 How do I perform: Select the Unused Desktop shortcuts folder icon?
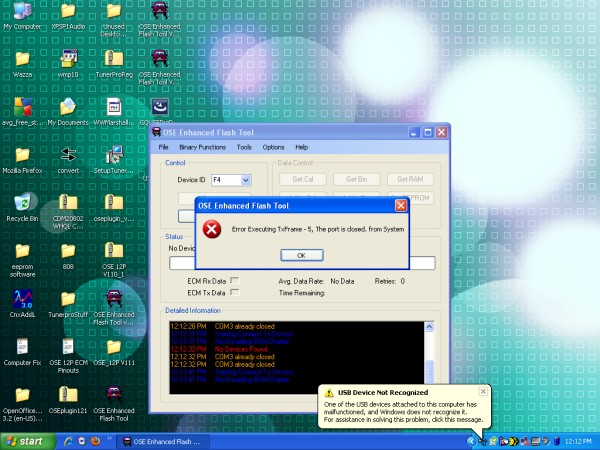(x=114, y=19)
